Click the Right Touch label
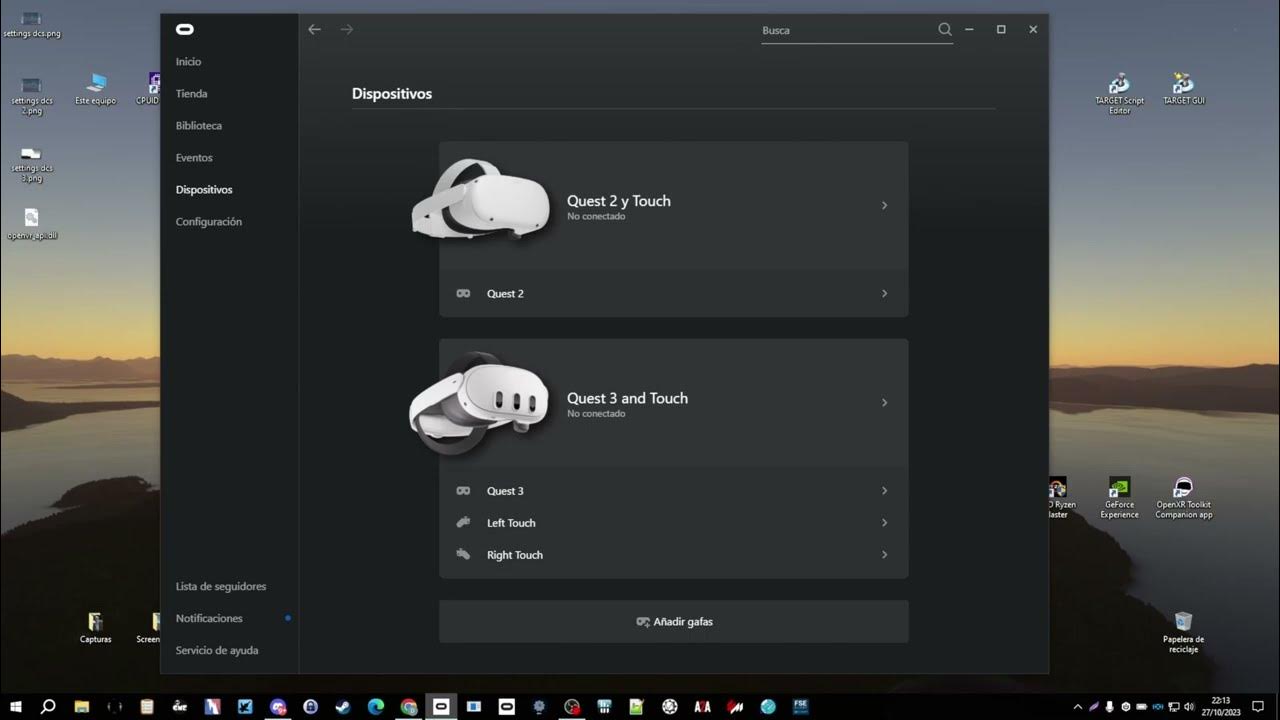1280x720 pixels. tap(515, 555)
